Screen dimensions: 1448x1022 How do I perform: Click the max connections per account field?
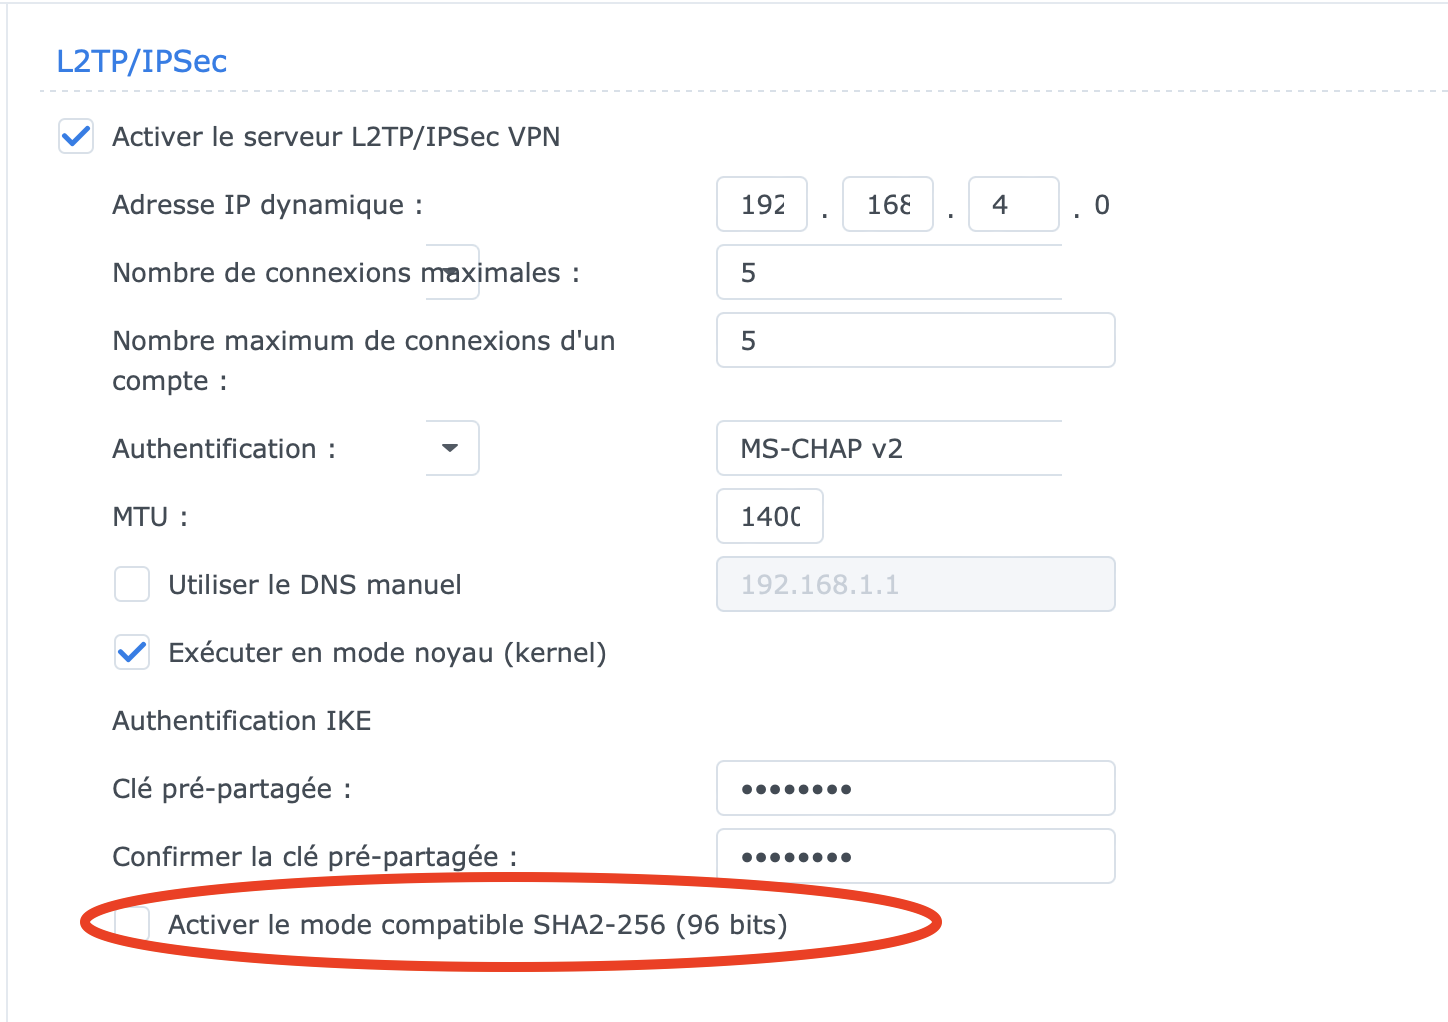(x=915, y=340)
